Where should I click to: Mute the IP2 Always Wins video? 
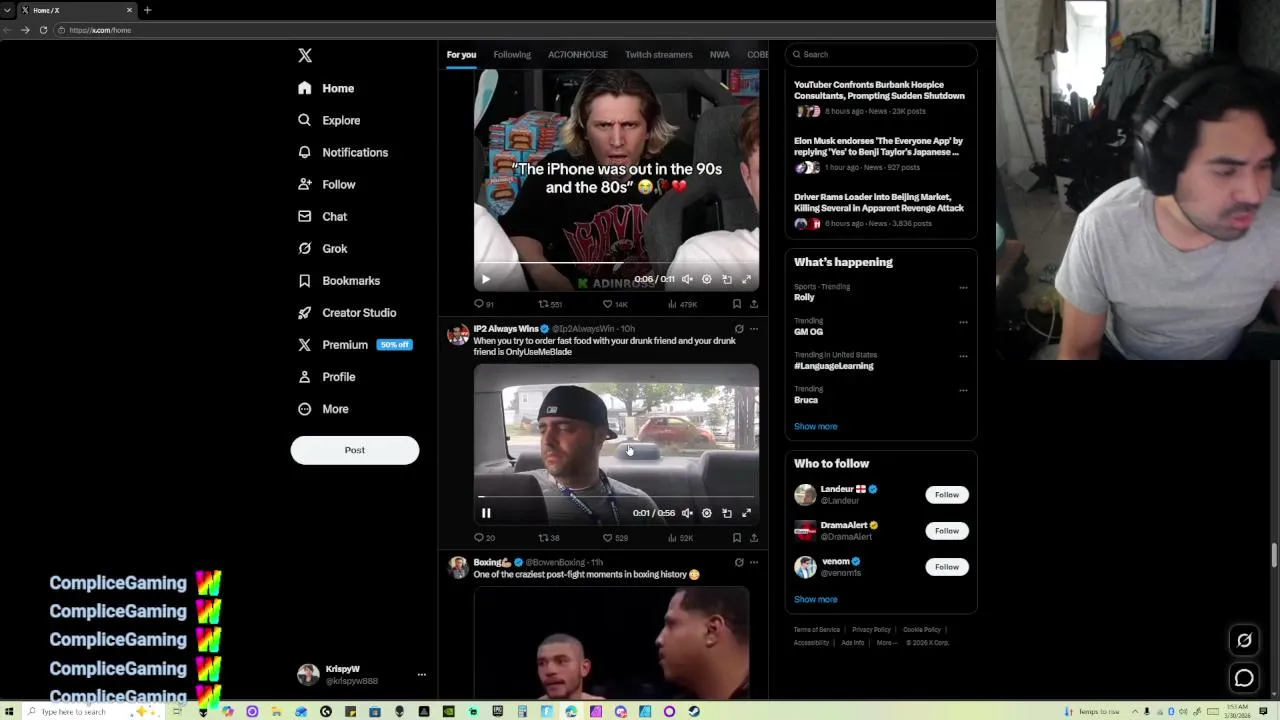pyautogui.click(x=687, y=513)
